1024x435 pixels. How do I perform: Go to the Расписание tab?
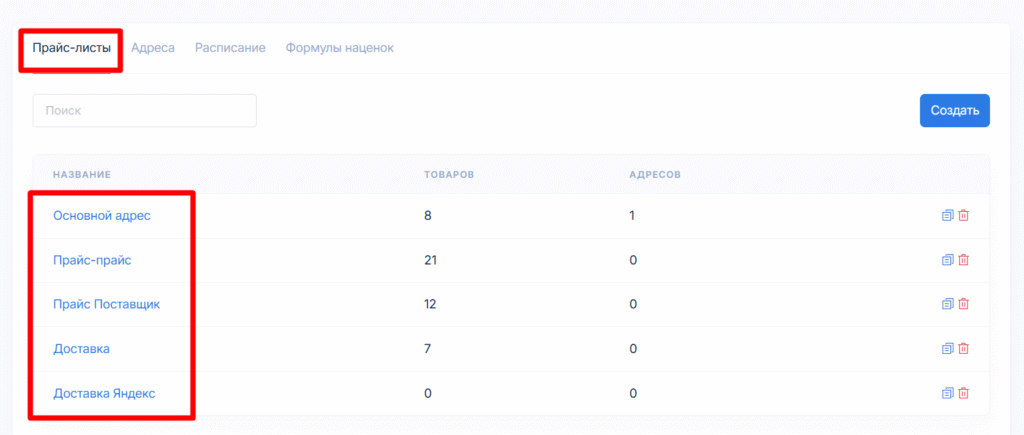click(x=230, y=48)
